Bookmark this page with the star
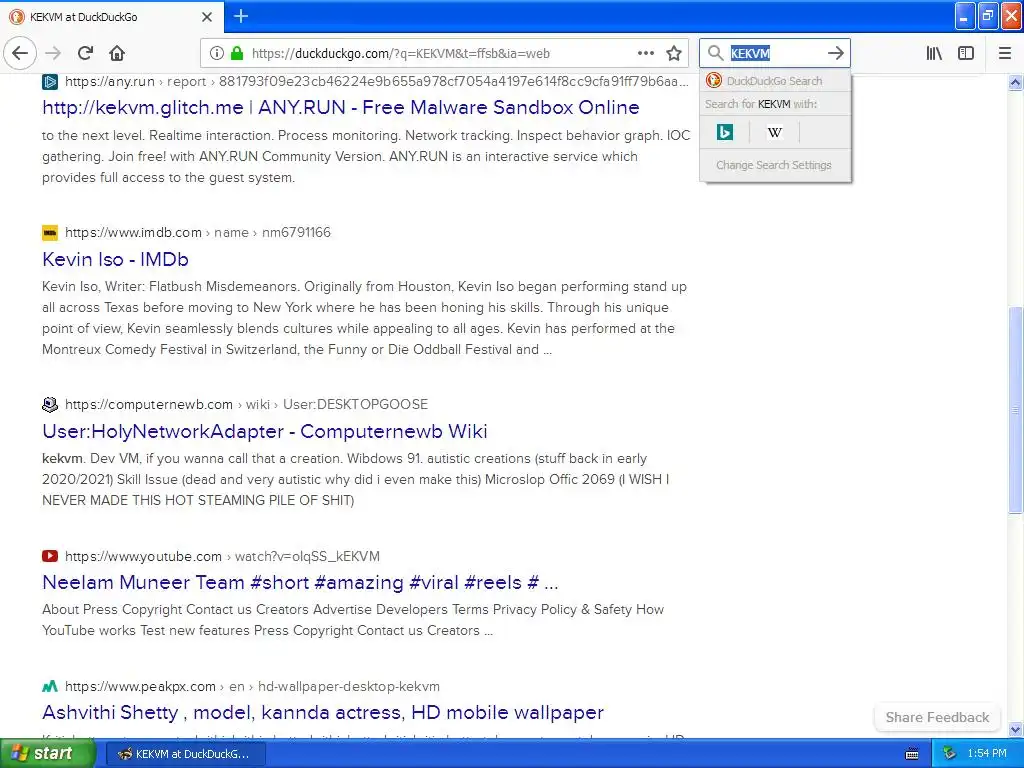 tap(674, 54)
